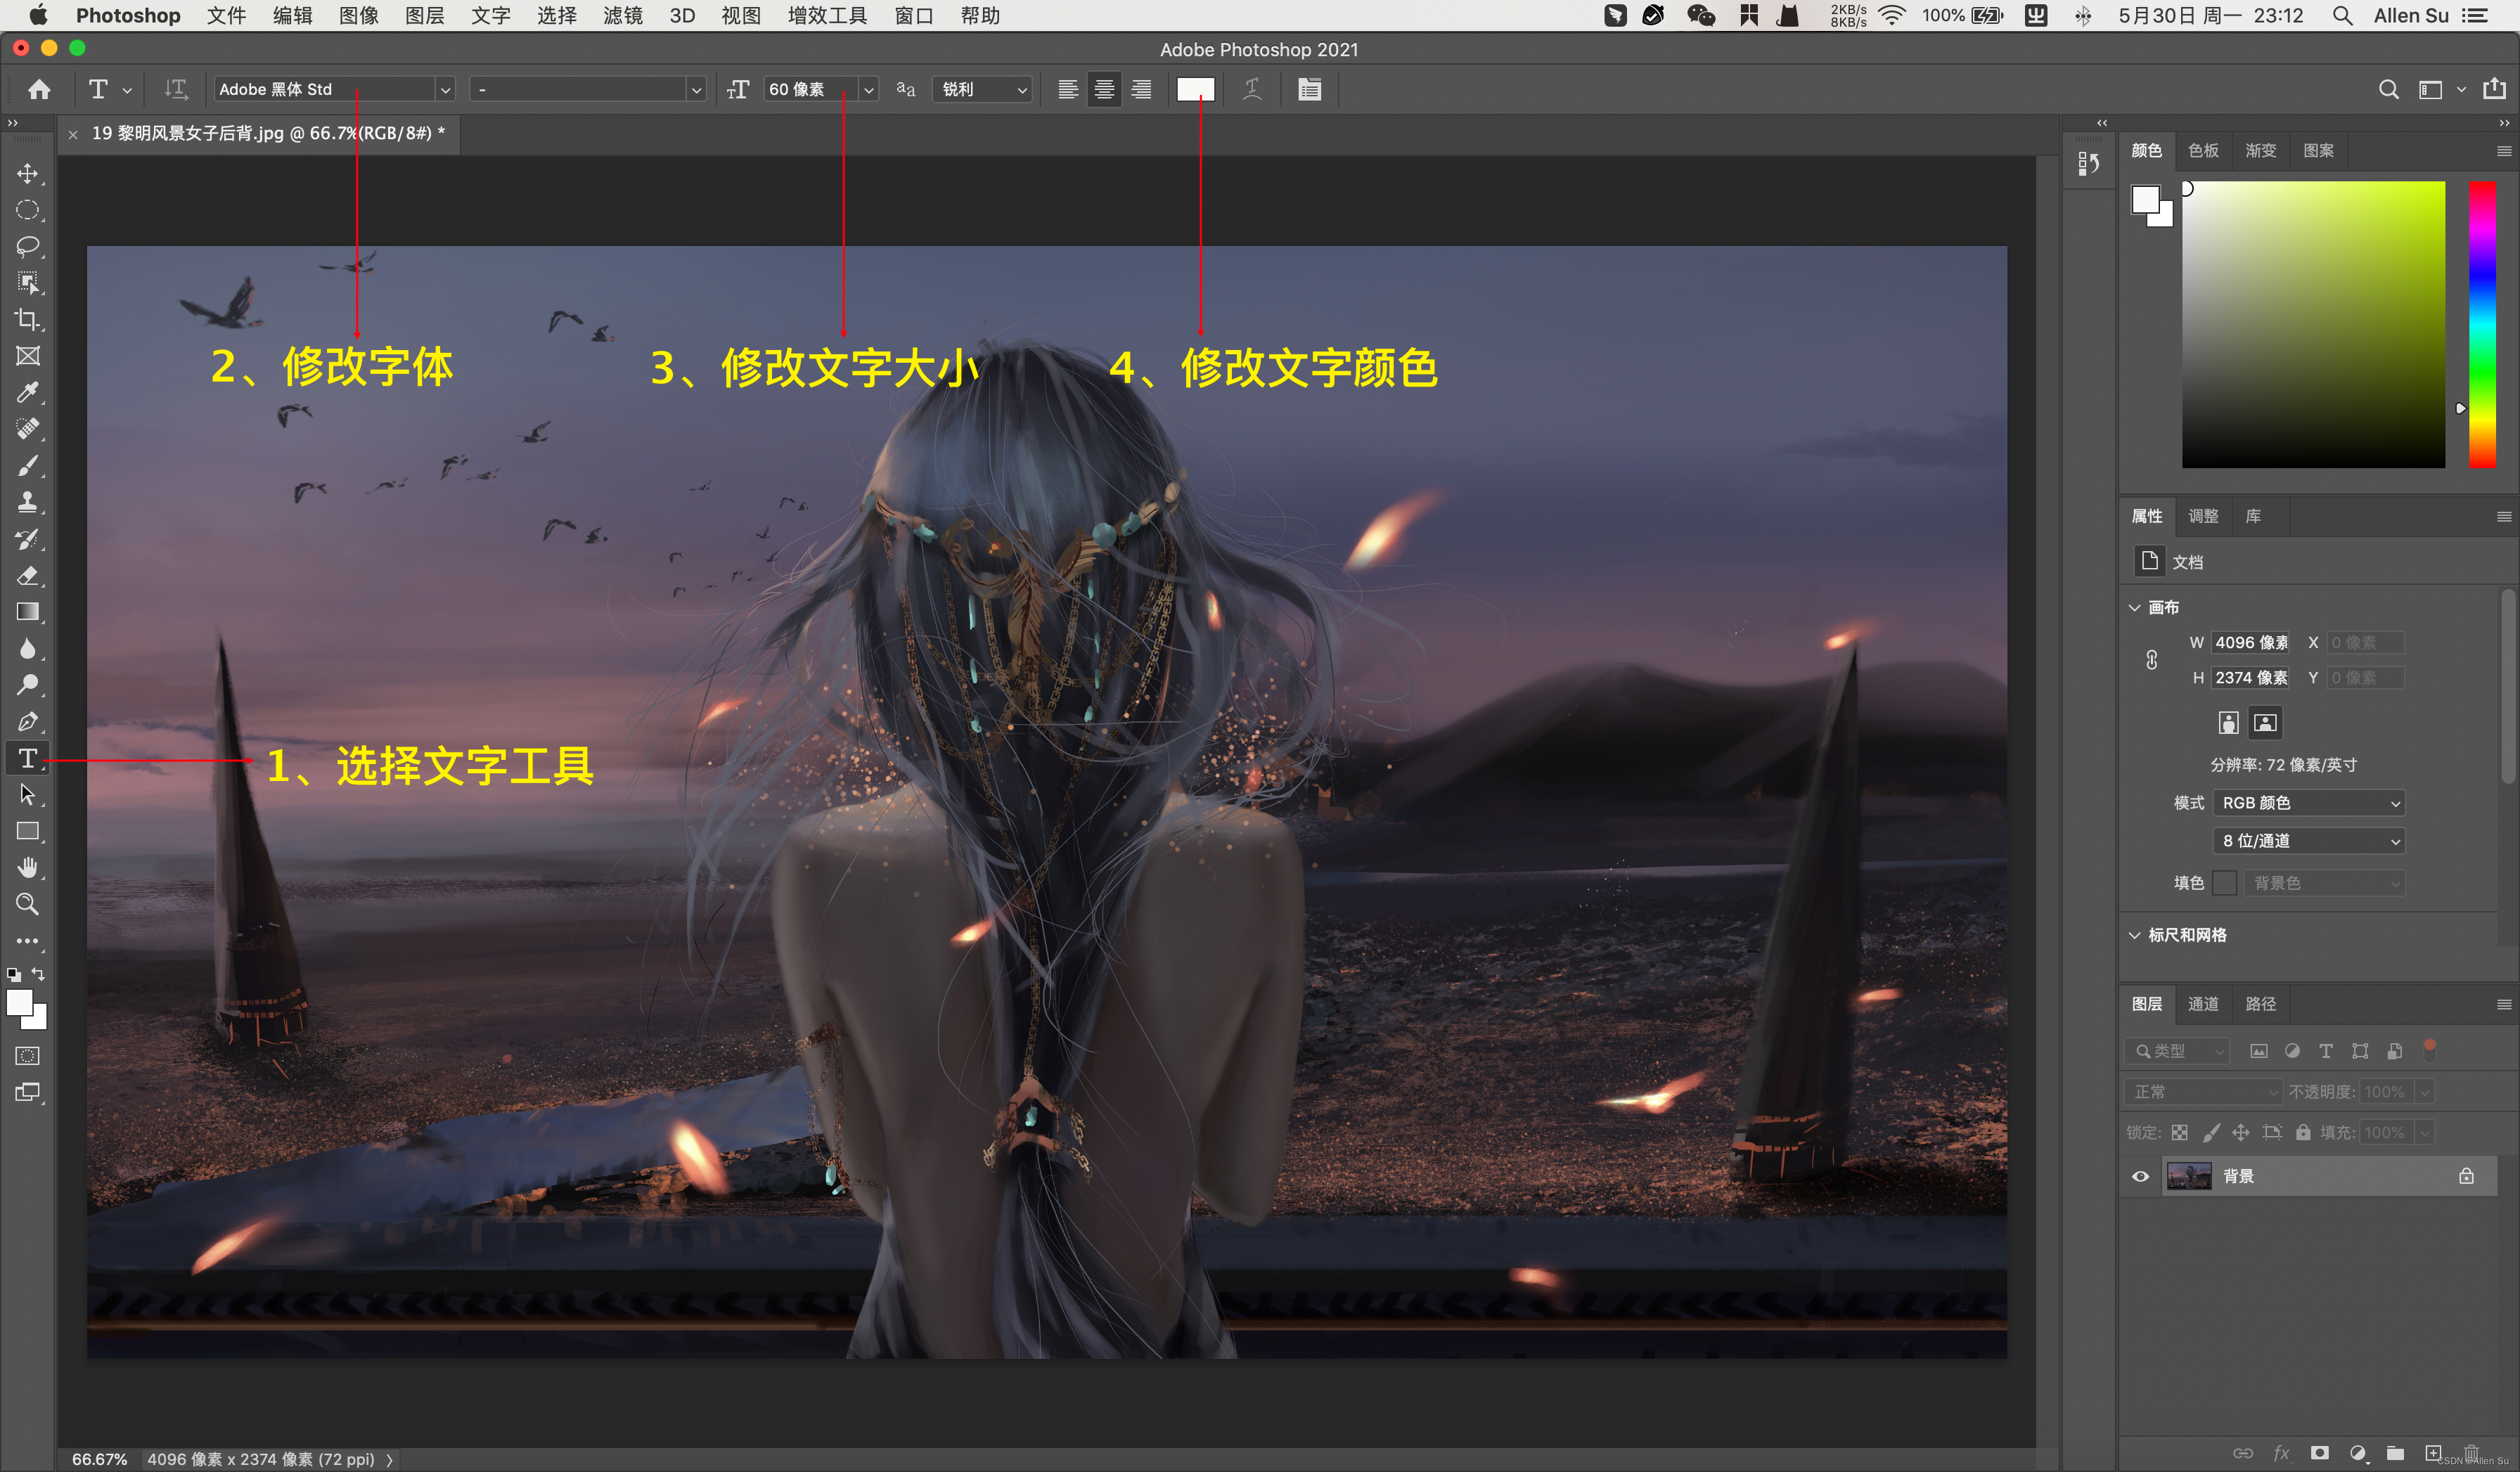Switch to the 通道 tab
The height and width of the screenshot is (1472, 2520).
coord(2202,1004)
